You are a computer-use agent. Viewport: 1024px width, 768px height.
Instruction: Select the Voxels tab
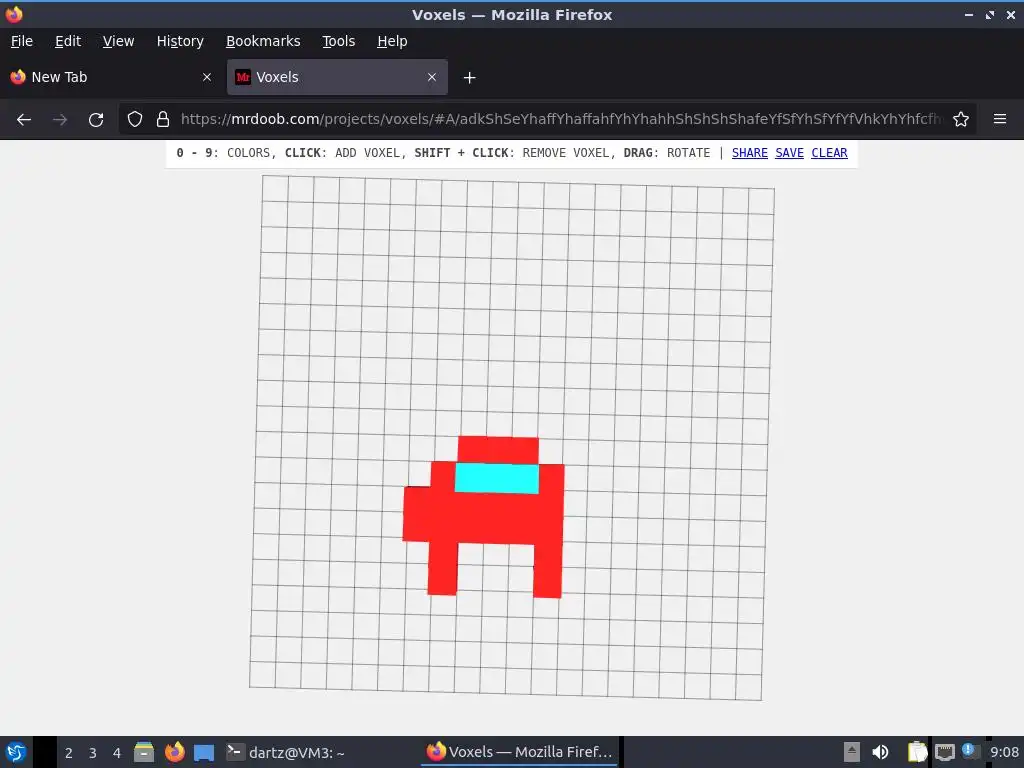tap(337, 77)
